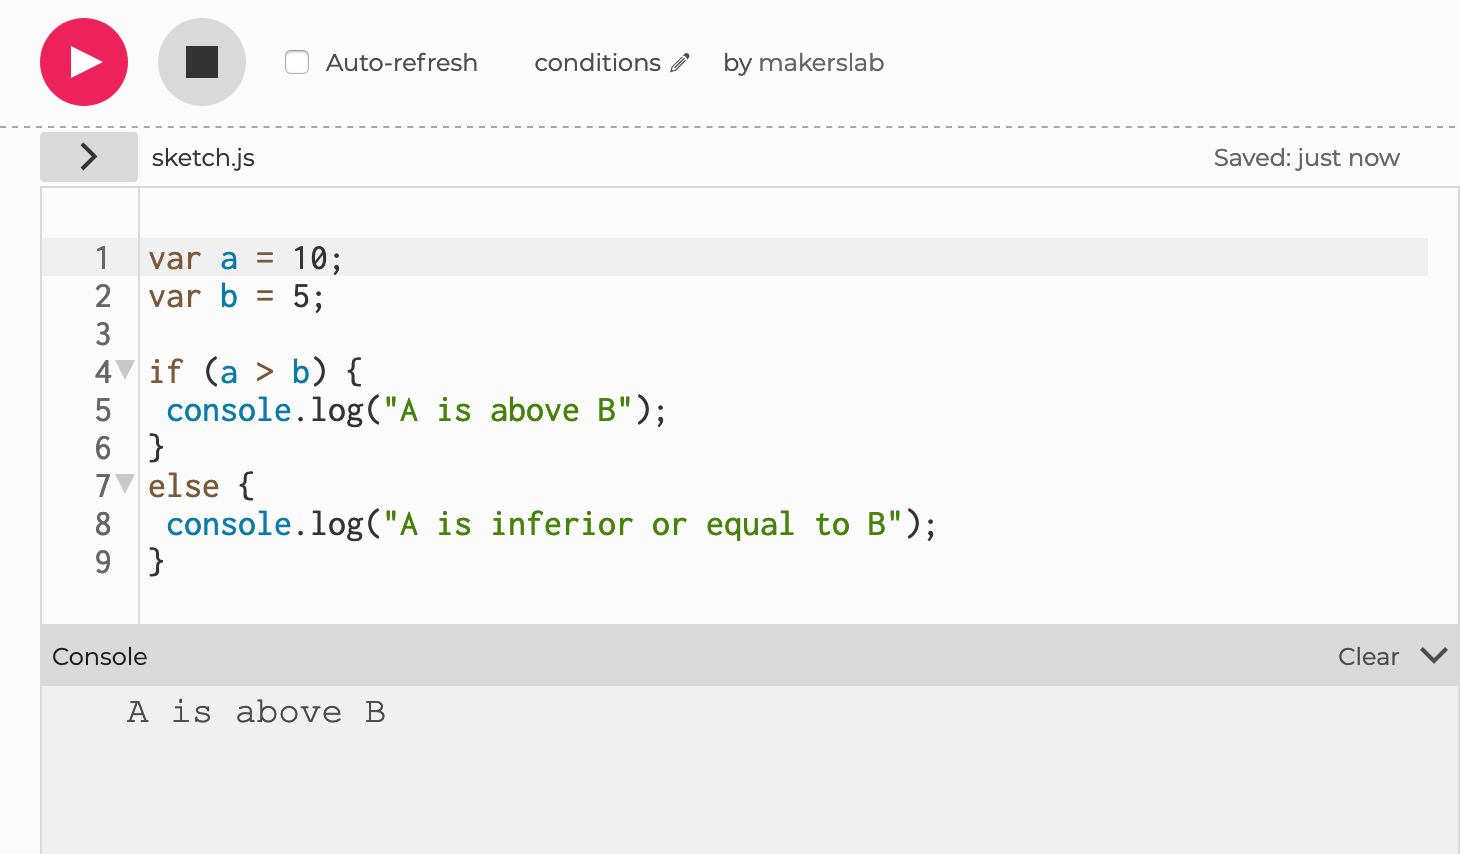Fold the else block at line 7
Image resolution: width=1460 pixels, height=854 pixels.
(125, 484)
